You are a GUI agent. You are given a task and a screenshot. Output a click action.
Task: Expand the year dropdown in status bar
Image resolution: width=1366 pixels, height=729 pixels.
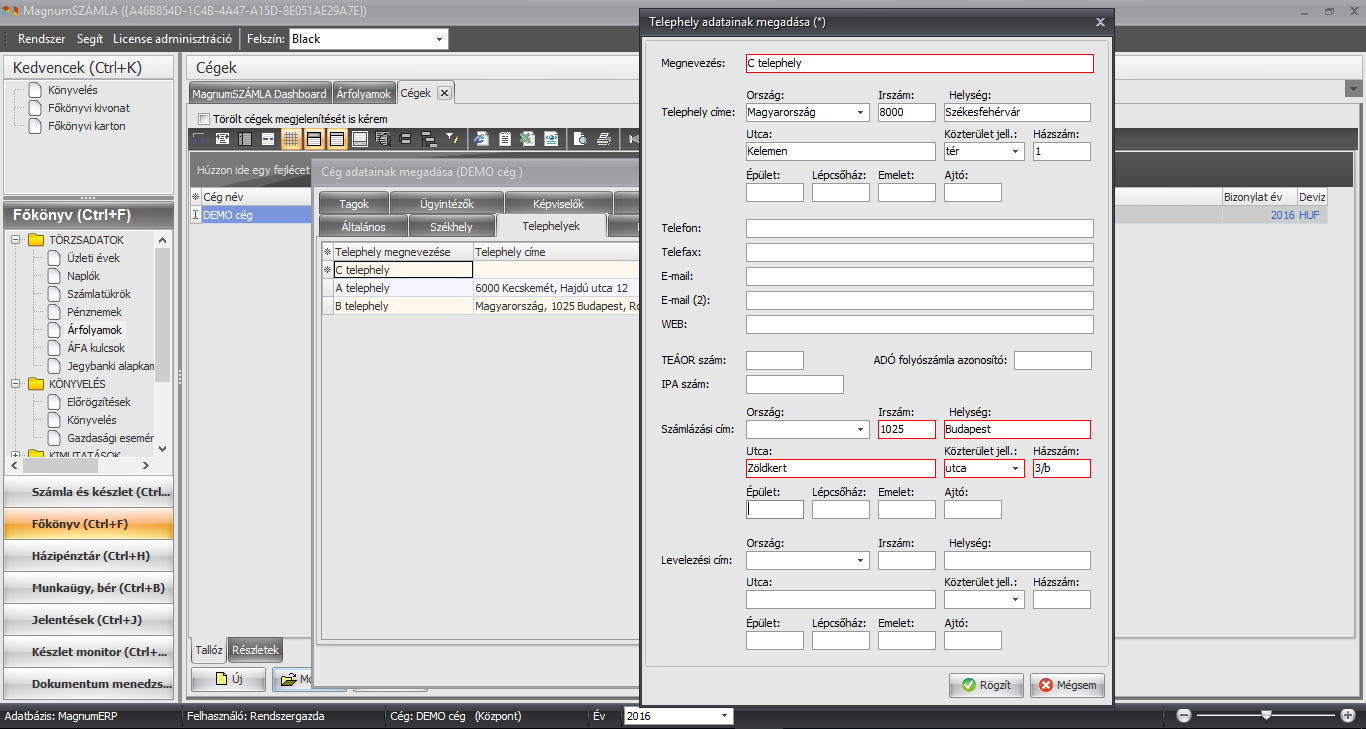tap(724, 716)
